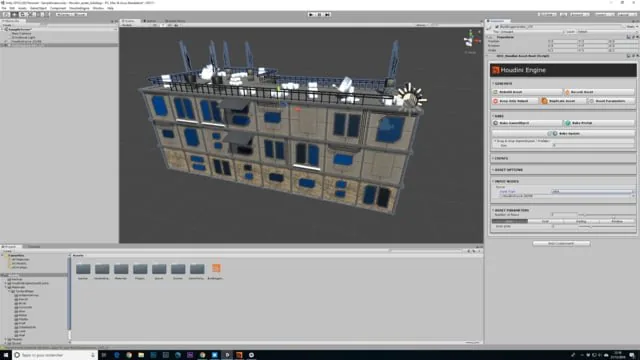This screenshot has width=640, height=360.
Task: Click the Bake GameObject button
Action: [x=527, y=123]
